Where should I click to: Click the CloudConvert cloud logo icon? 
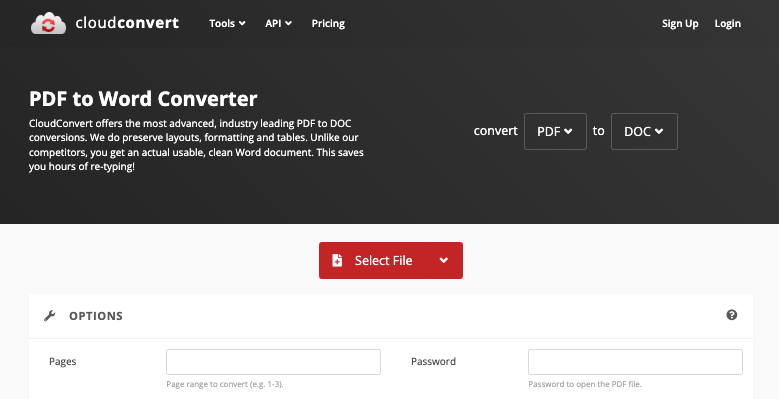(x=48, y=23)
